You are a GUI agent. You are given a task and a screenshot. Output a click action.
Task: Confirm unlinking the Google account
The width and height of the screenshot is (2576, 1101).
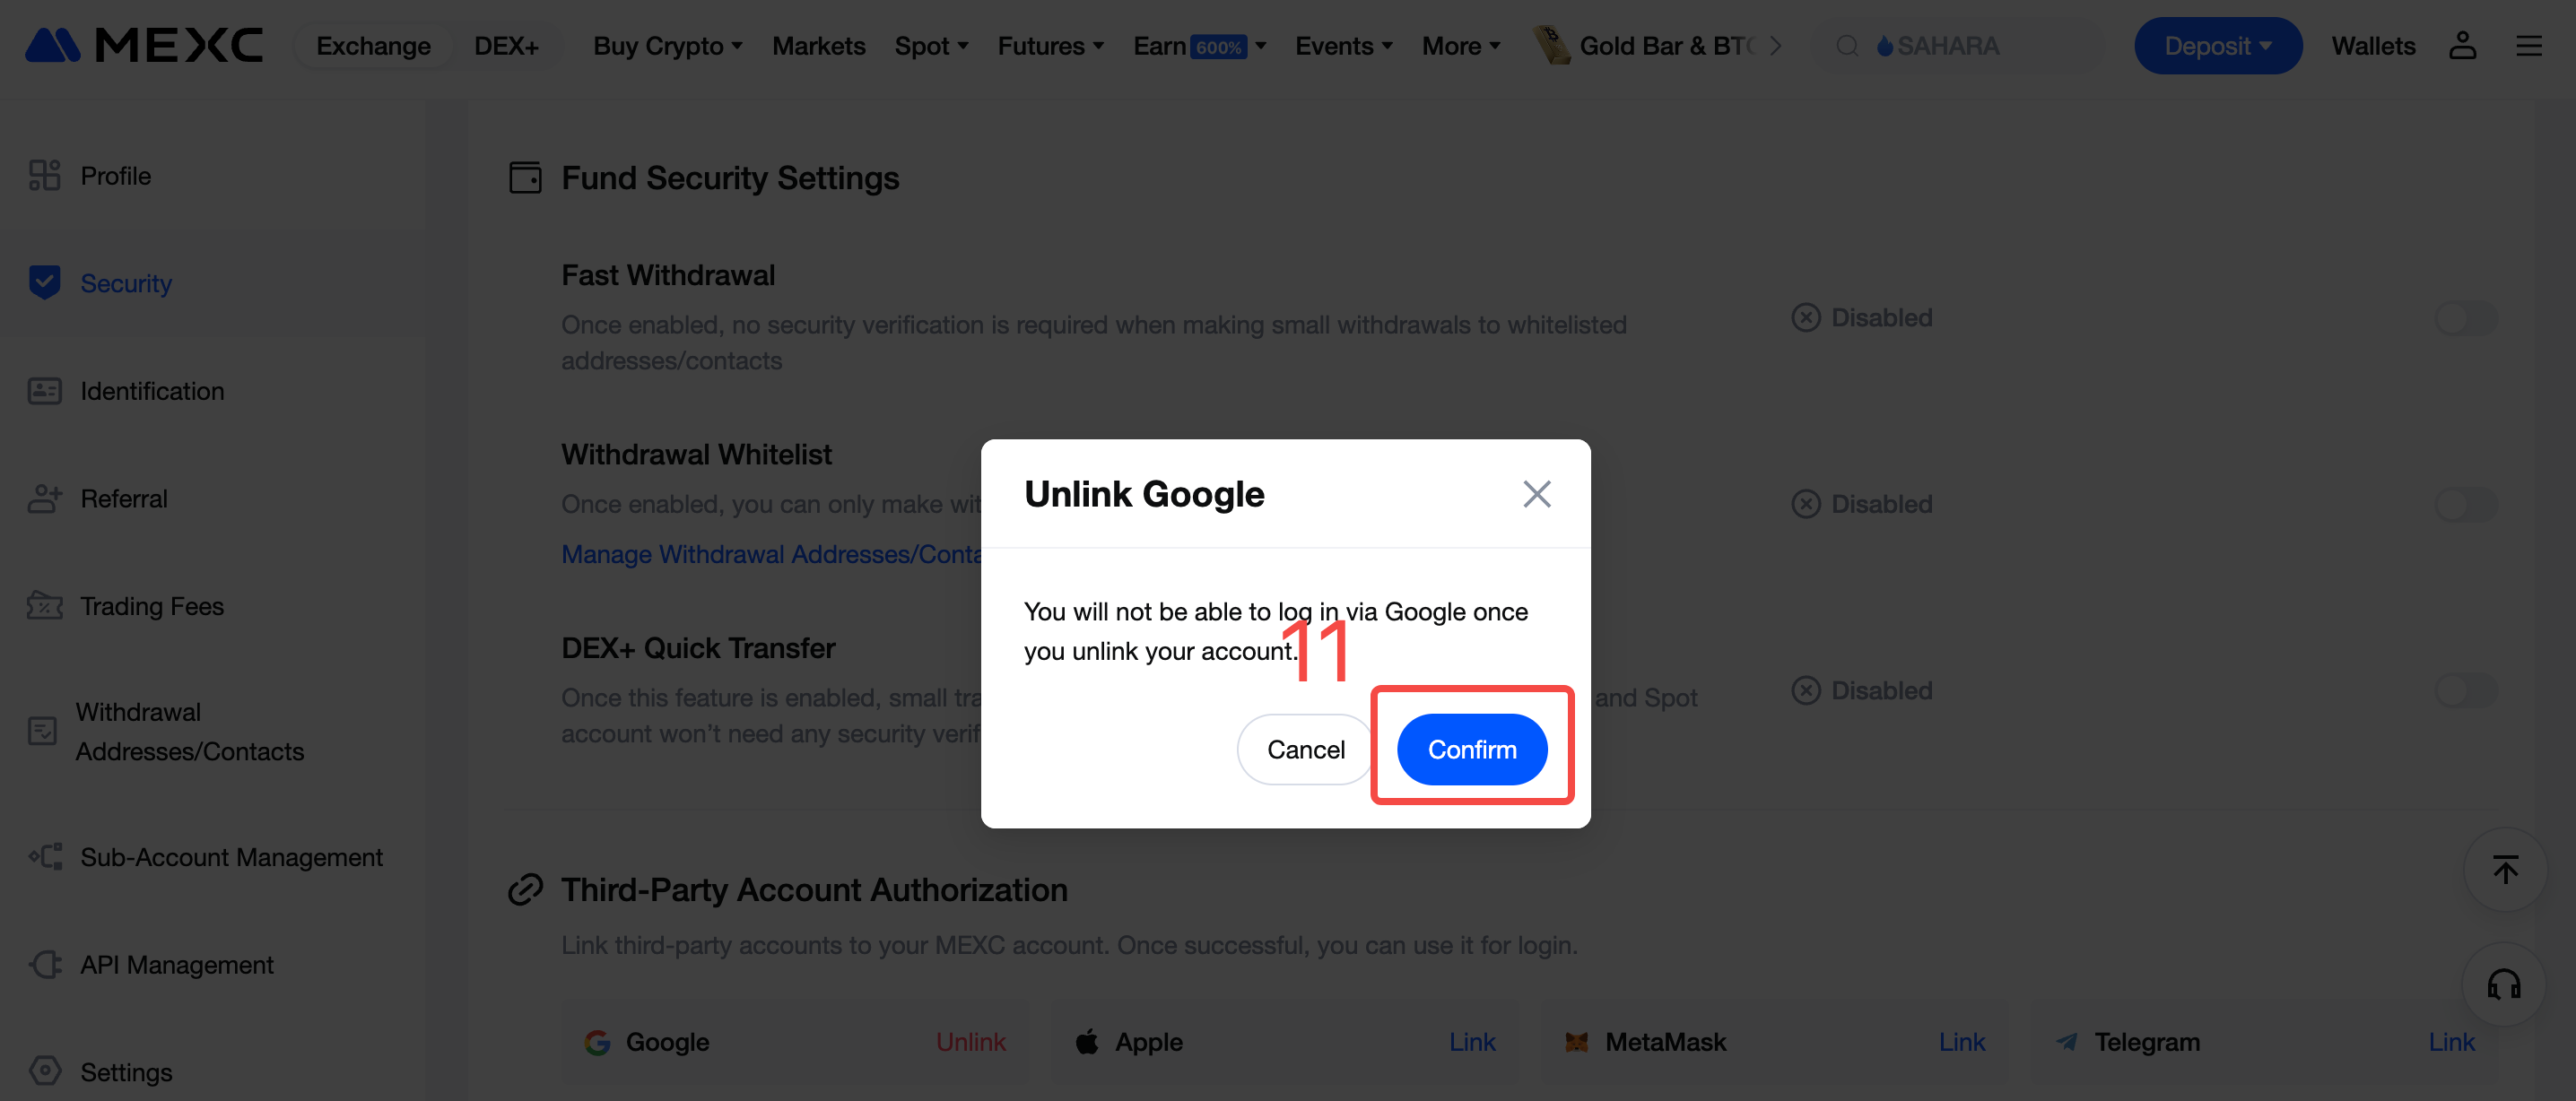point(1471,749)
